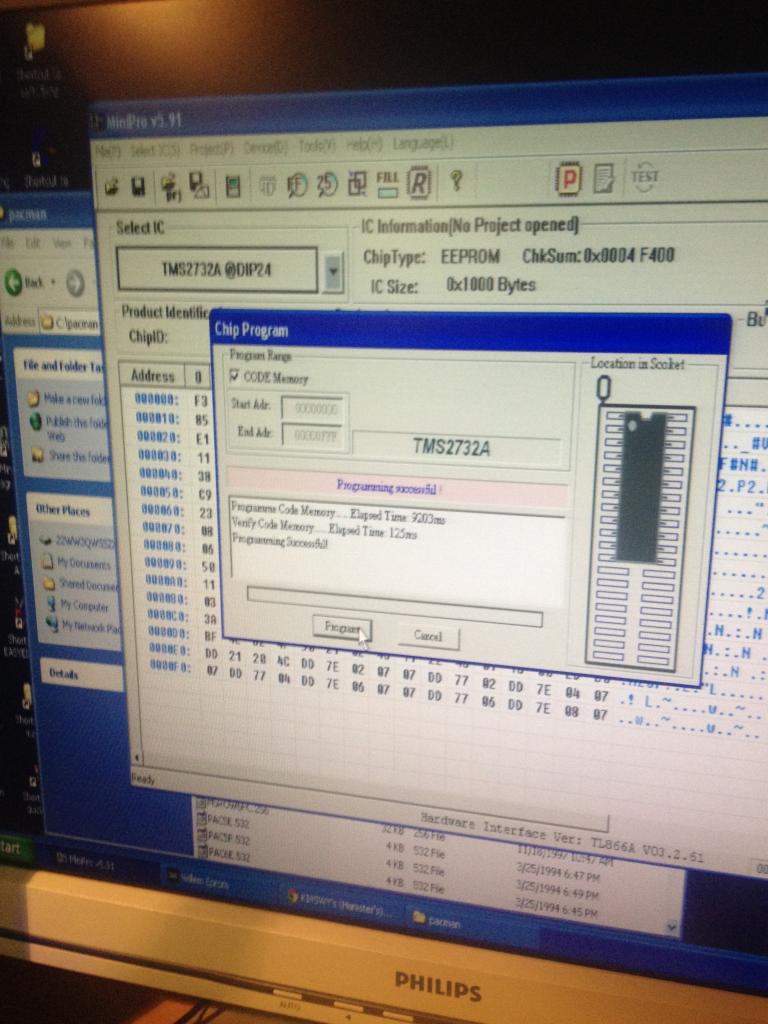This screenshot has width=768, height=1024.
Task: Click the question mark help icon
Action: [456, 181]
